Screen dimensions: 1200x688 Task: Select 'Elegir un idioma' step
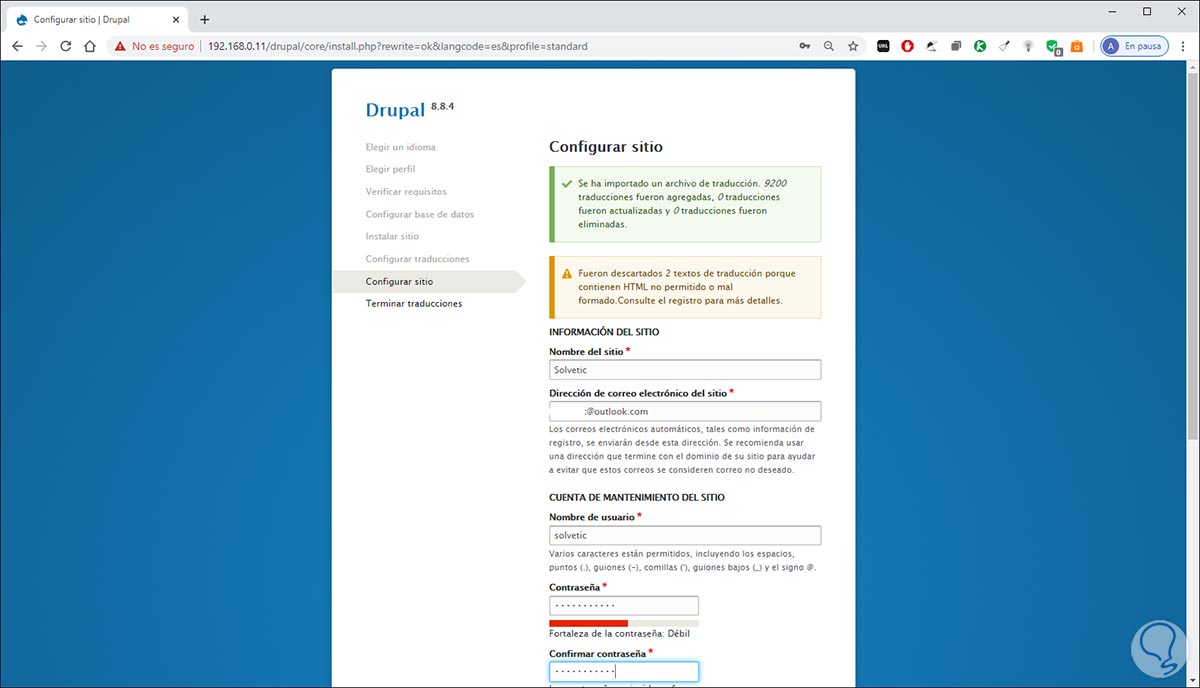tap(401, 147)
